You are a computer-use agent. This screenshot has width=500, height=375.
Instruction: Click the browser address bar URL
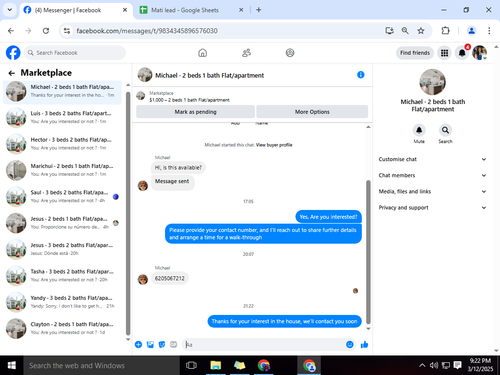click(x=147, y=31)
